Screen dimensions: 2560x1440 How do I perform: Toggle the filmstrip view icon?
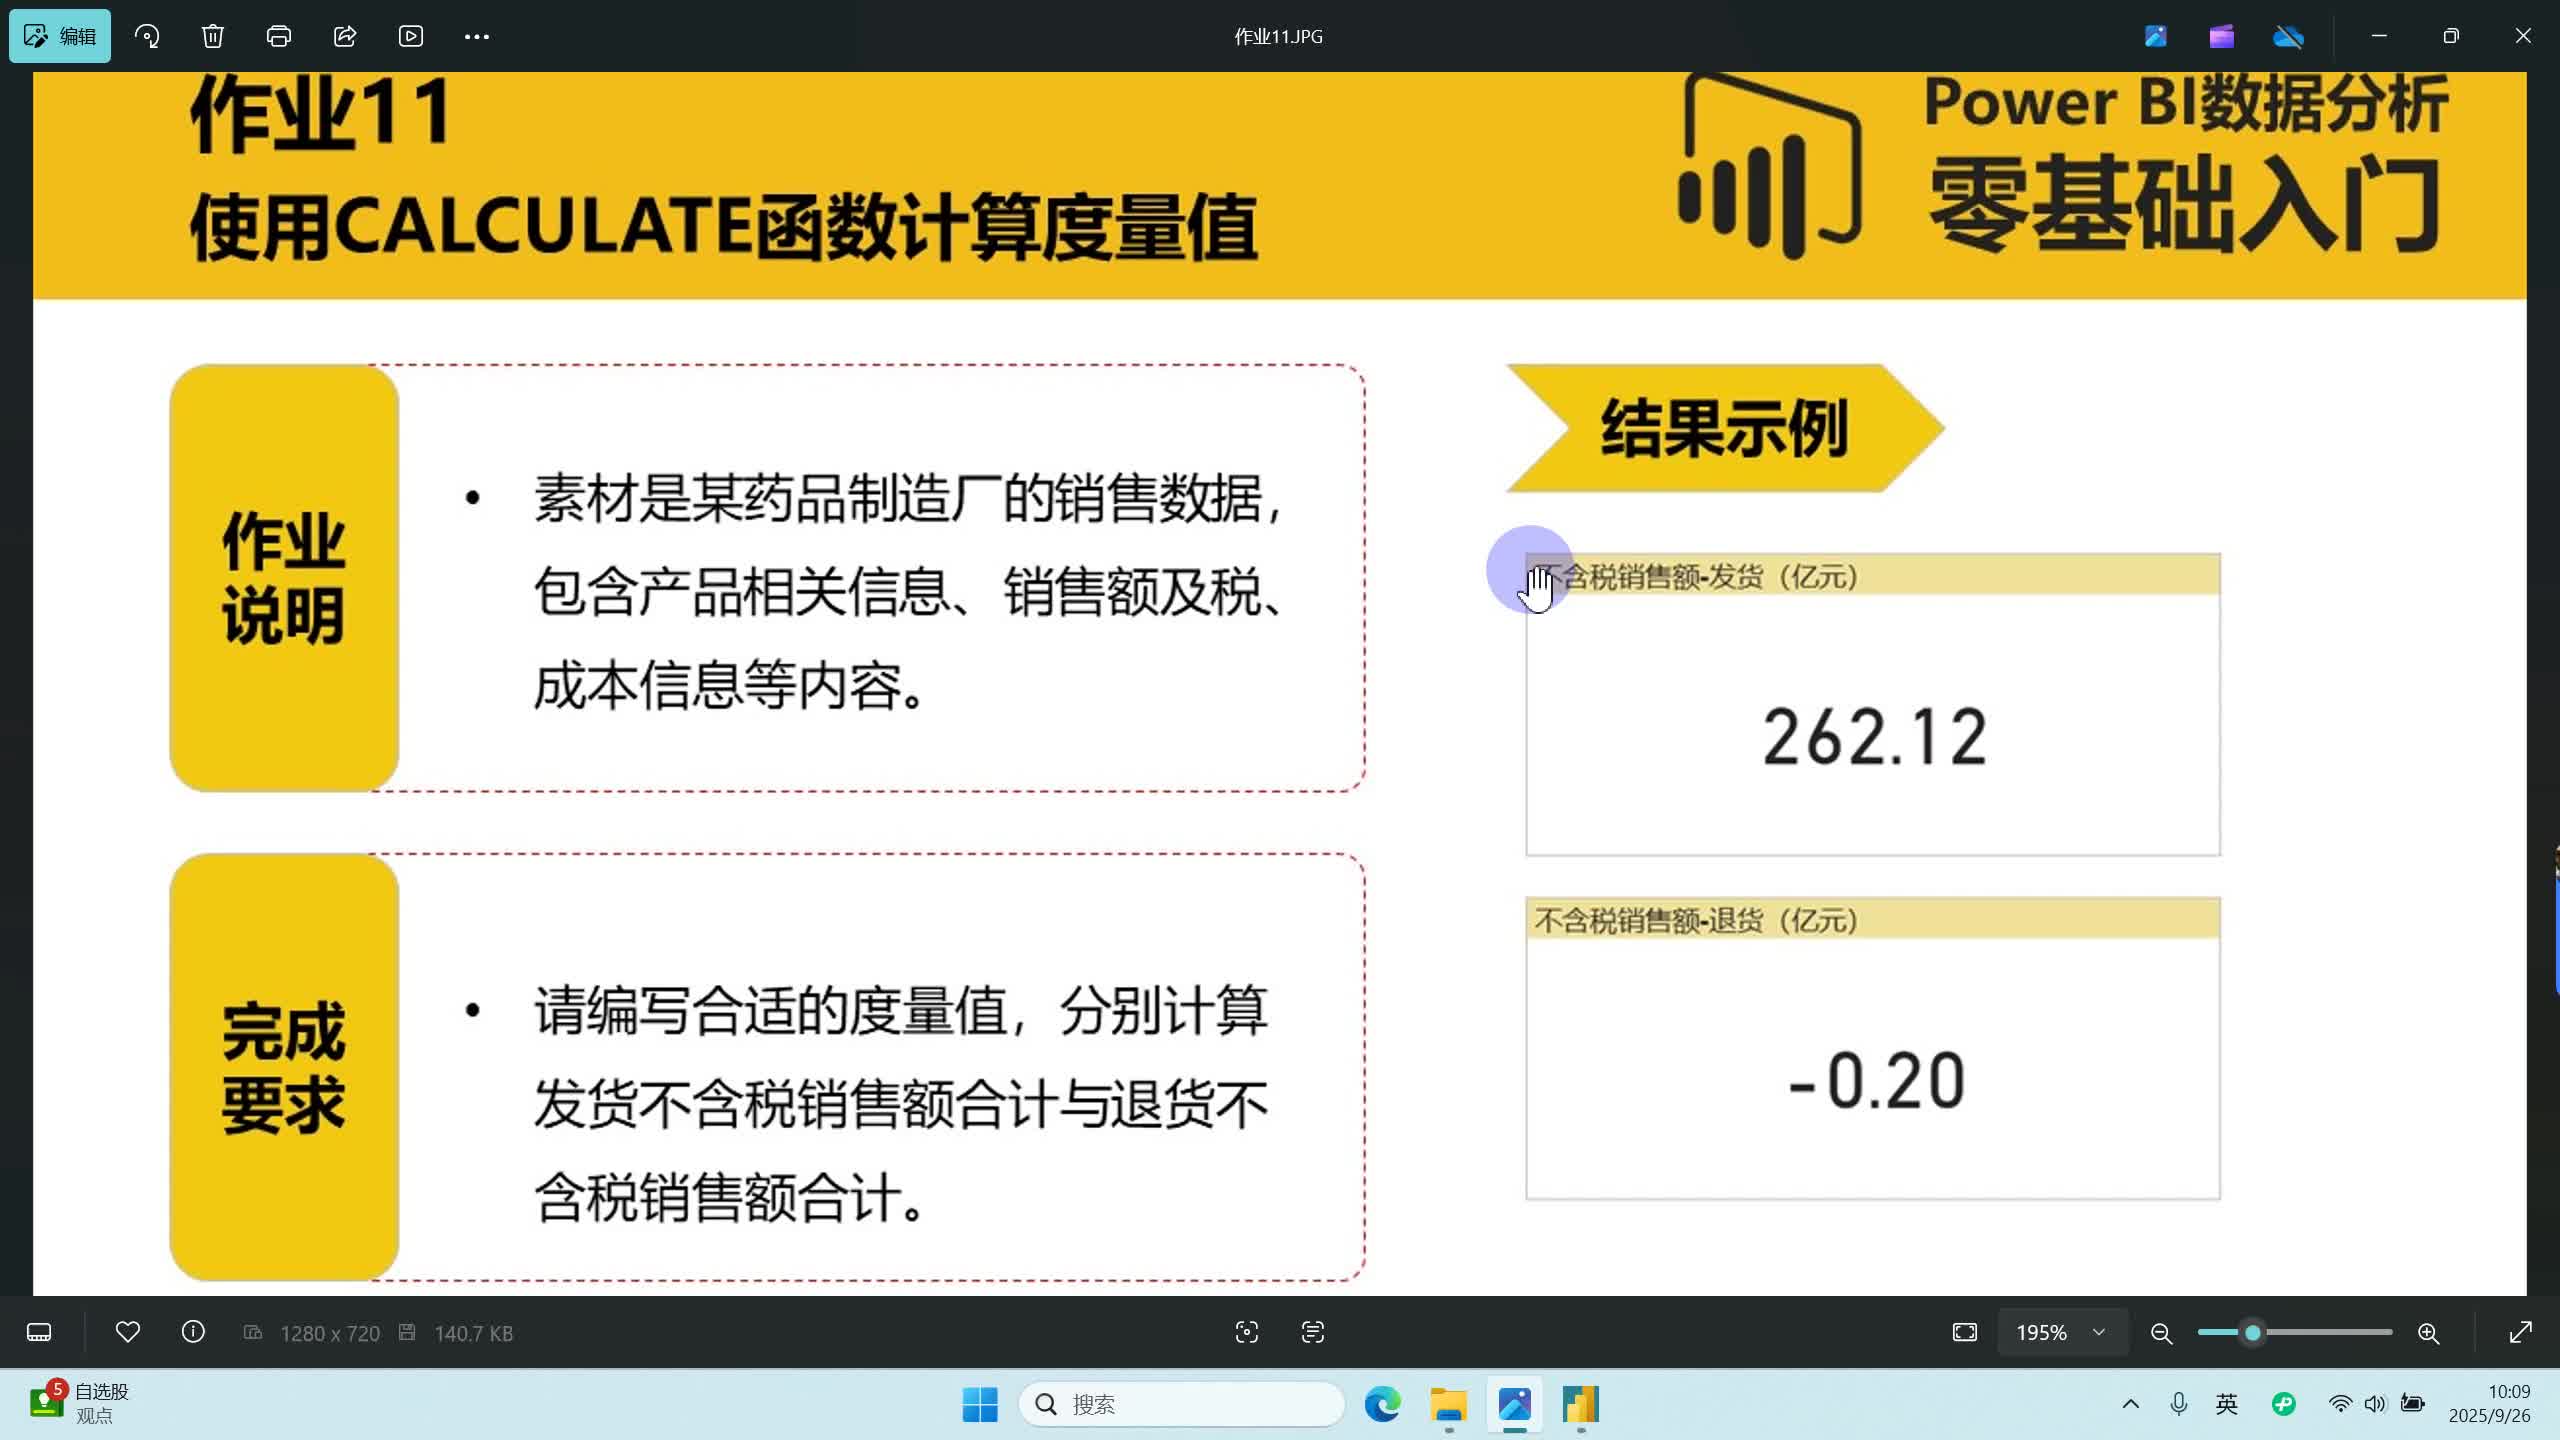tap(39, 1332)
